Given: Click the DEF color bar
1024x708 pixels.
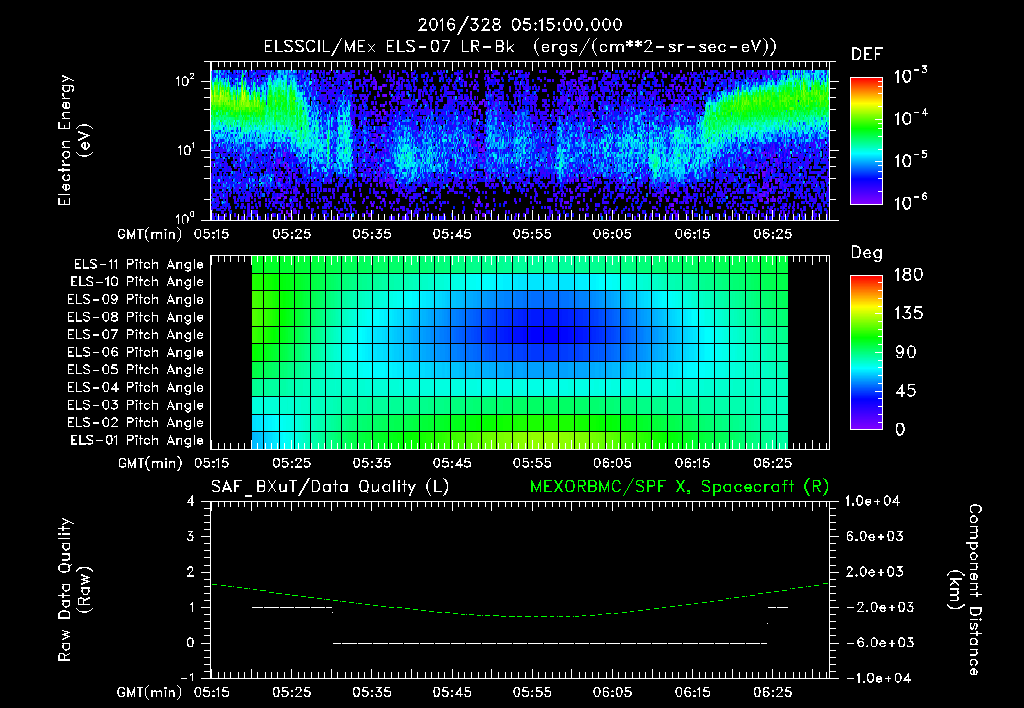Looking at the screenshot, I should tap(866, 140).
